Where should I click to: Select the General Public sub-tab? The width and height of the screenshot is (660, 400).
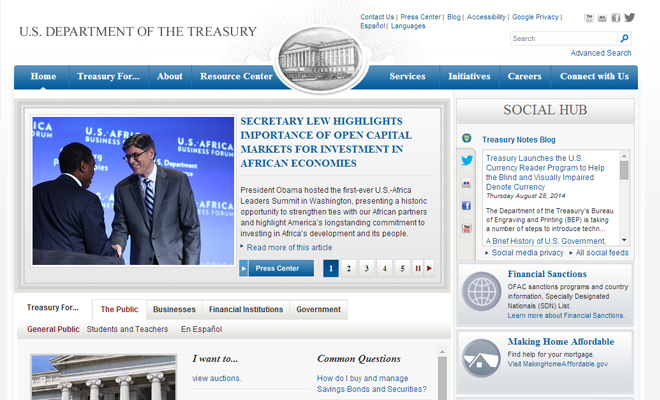click(53, 329)
